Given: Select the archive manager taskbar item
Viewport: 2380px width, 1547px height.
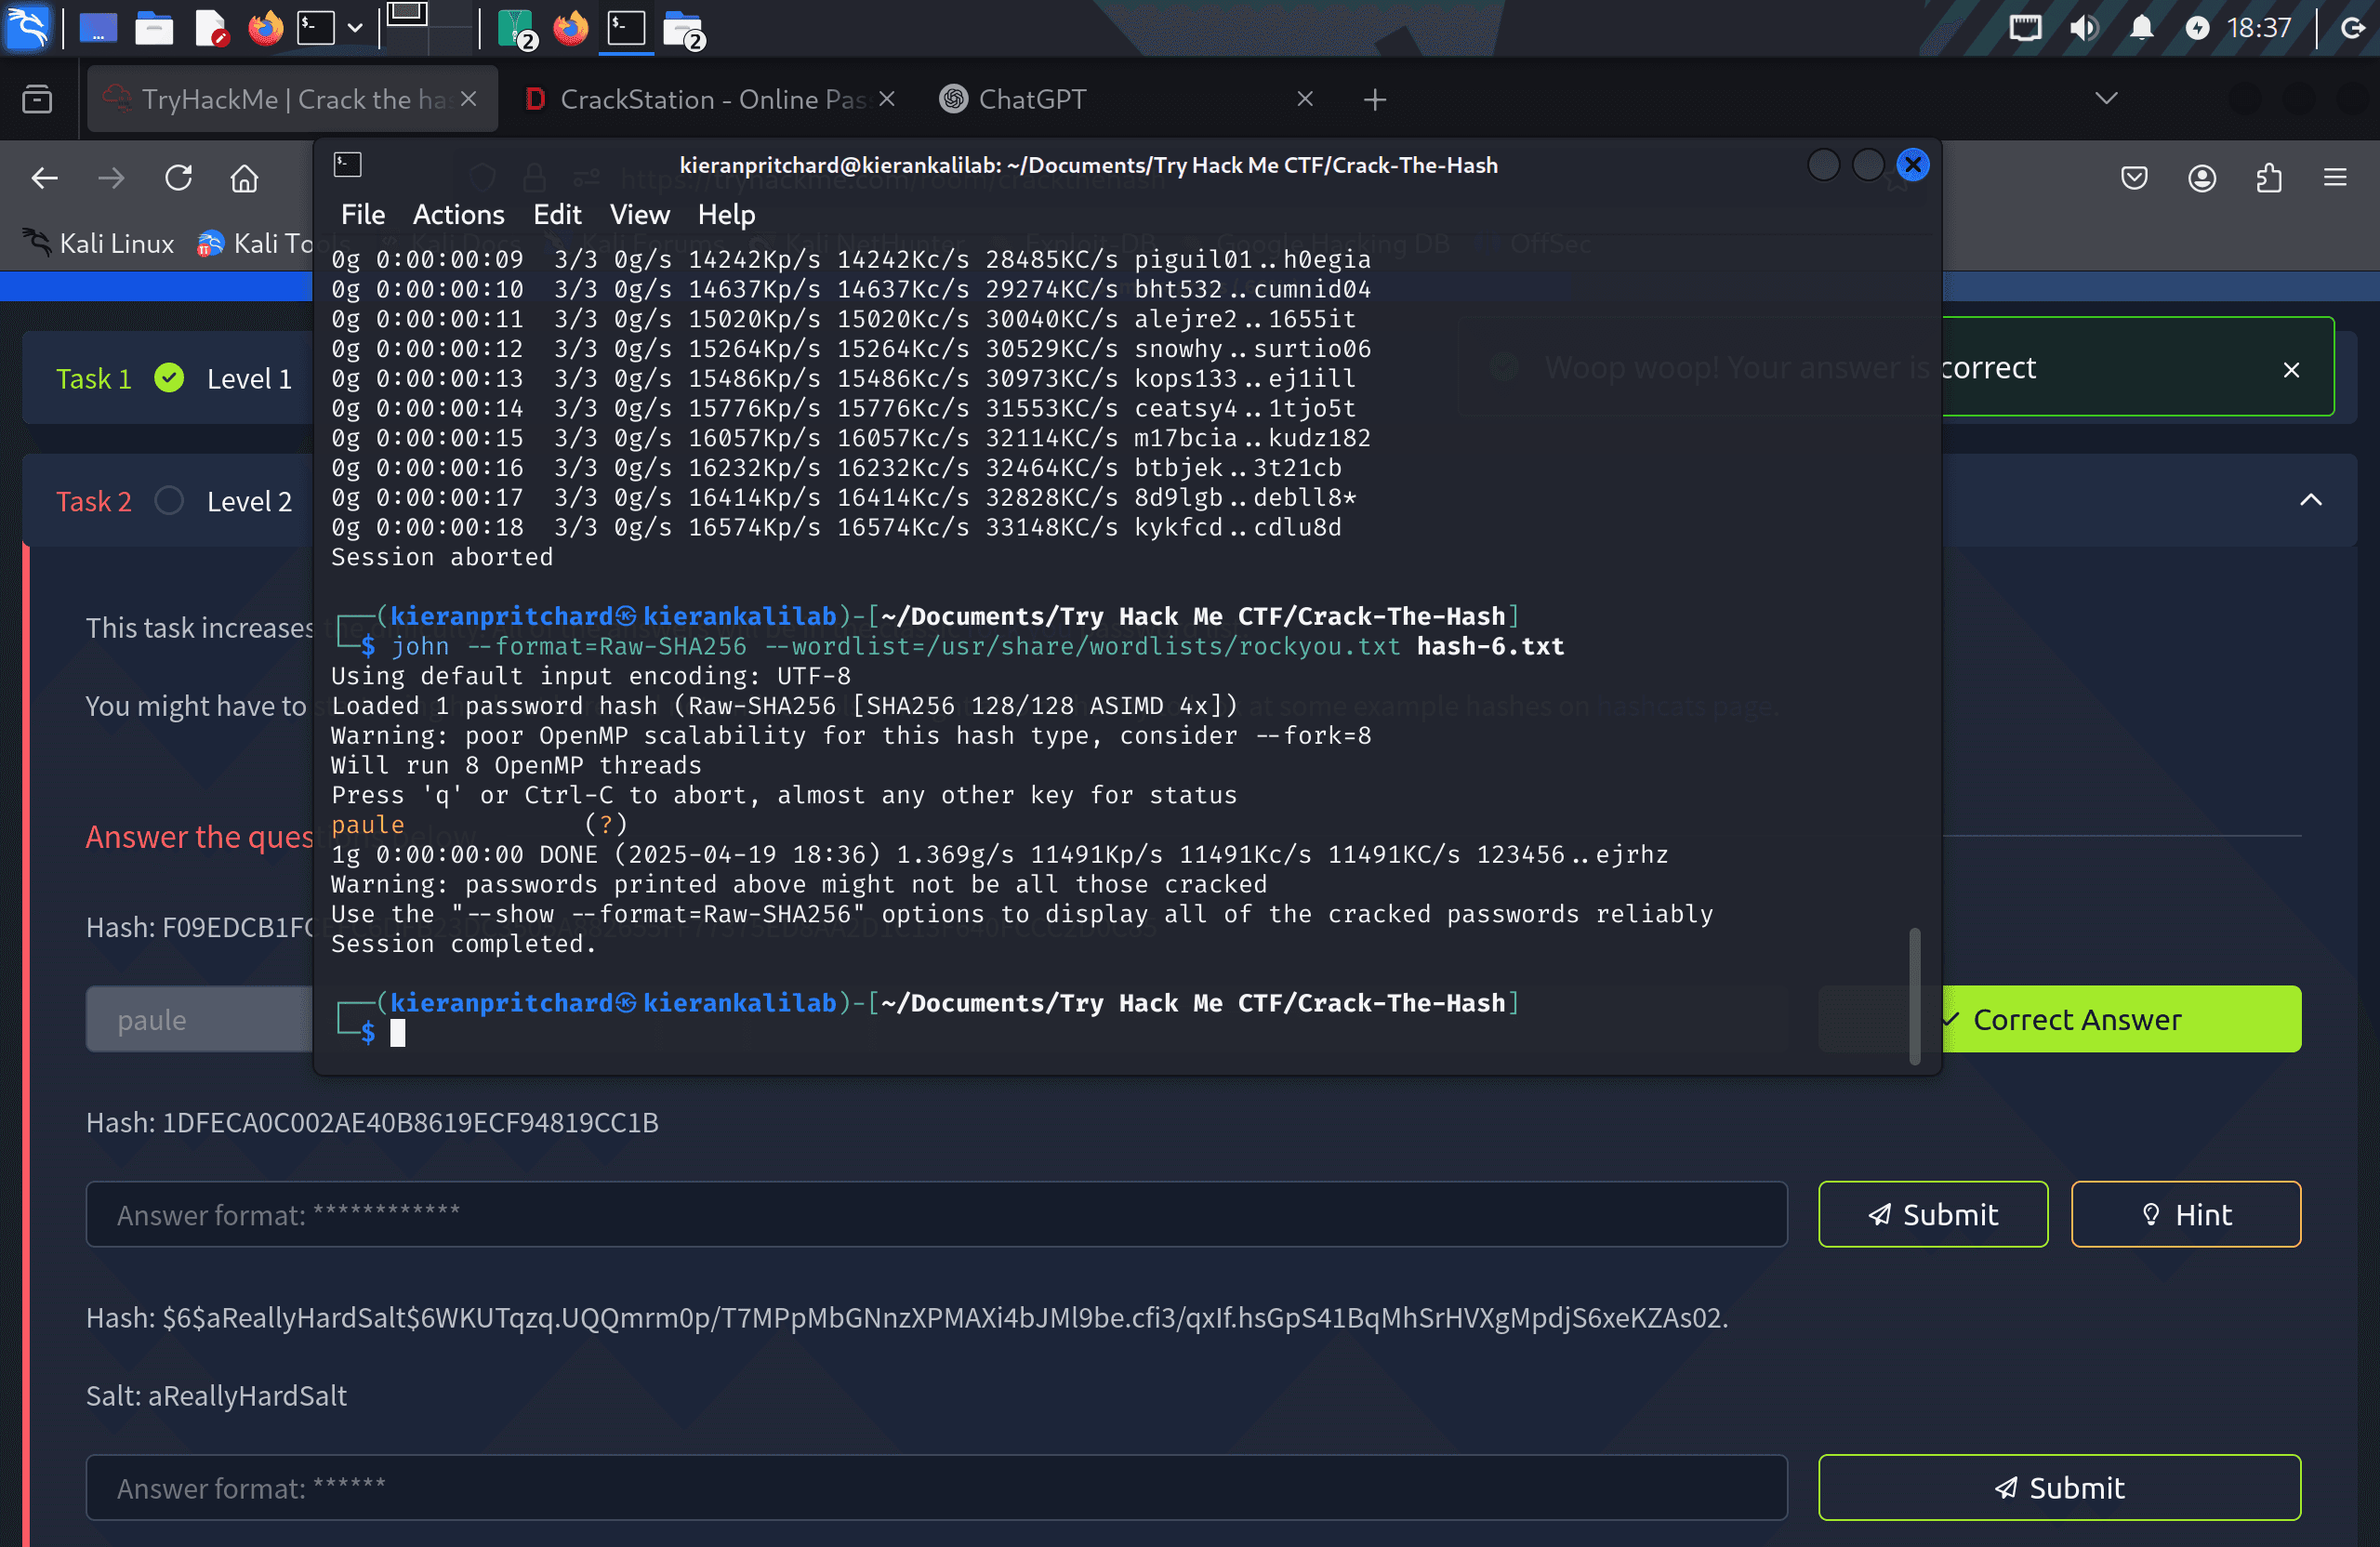Looking at the screenshot, I should point(517,28).
